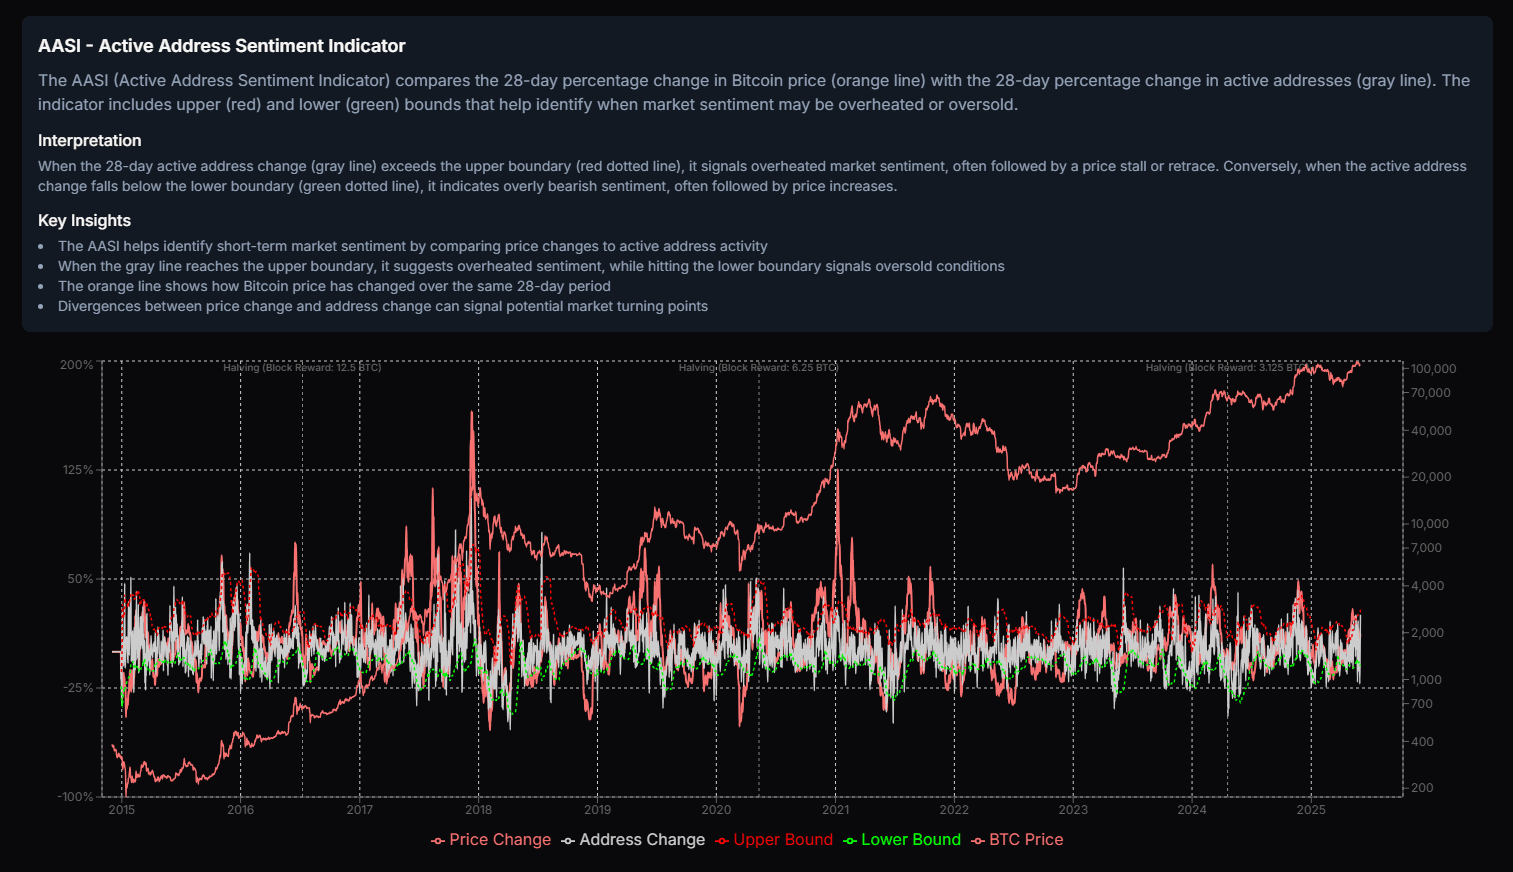Click the 70,000 price axis label

tap(1431, 393)
